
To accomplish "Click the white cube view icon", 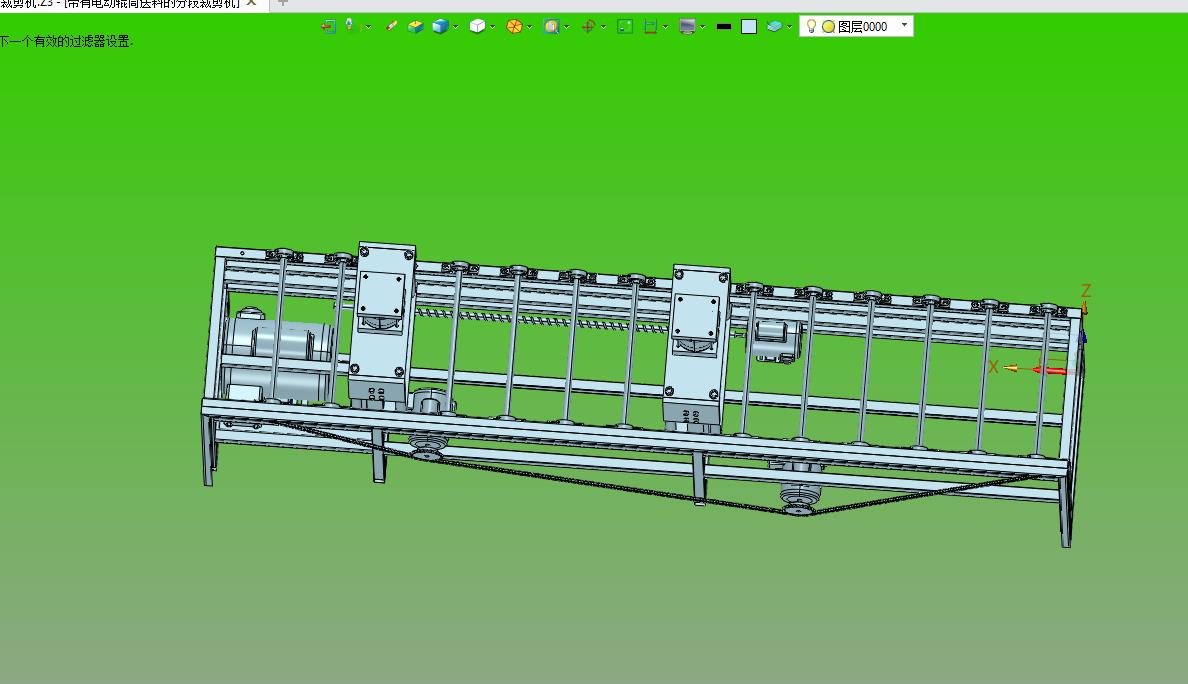I will [477, 27].
